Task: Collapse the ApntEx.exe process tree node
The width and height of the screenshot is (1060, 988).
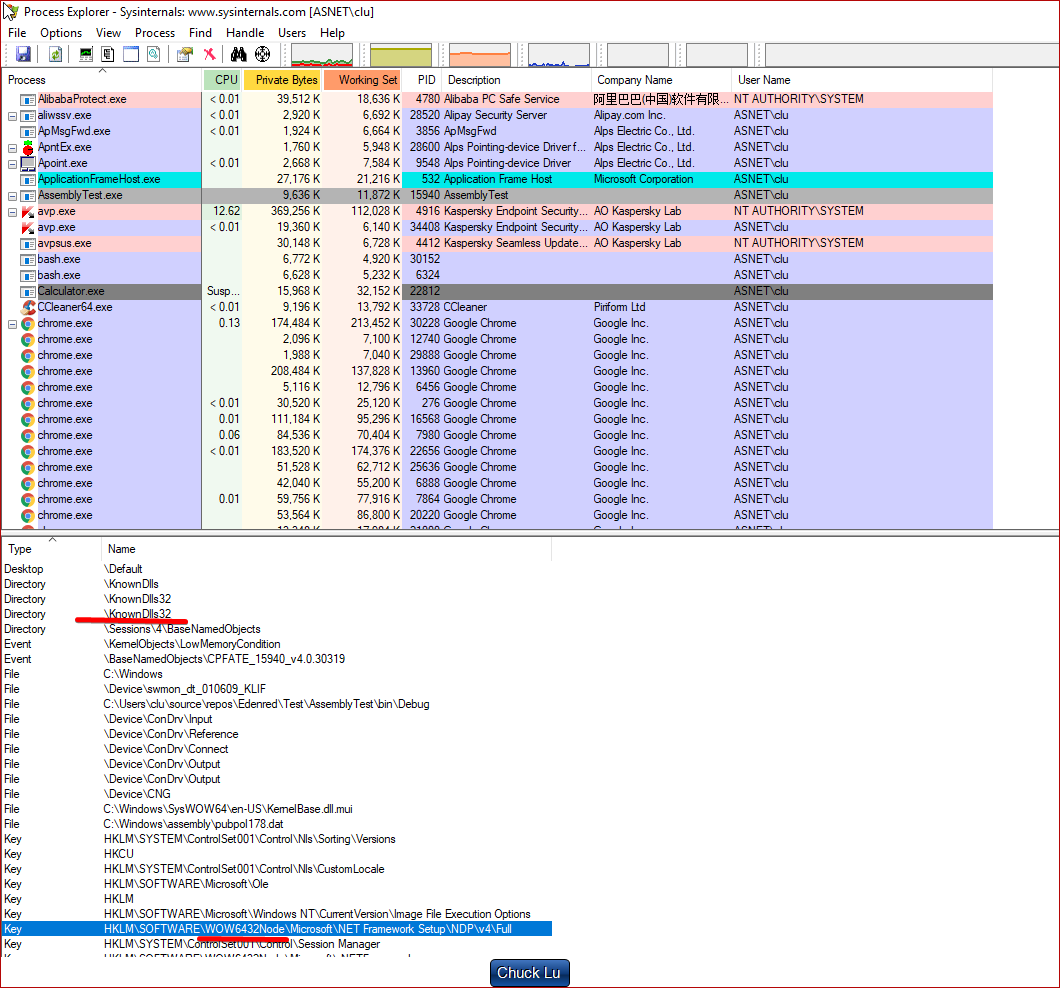Action: pos(12,147)
